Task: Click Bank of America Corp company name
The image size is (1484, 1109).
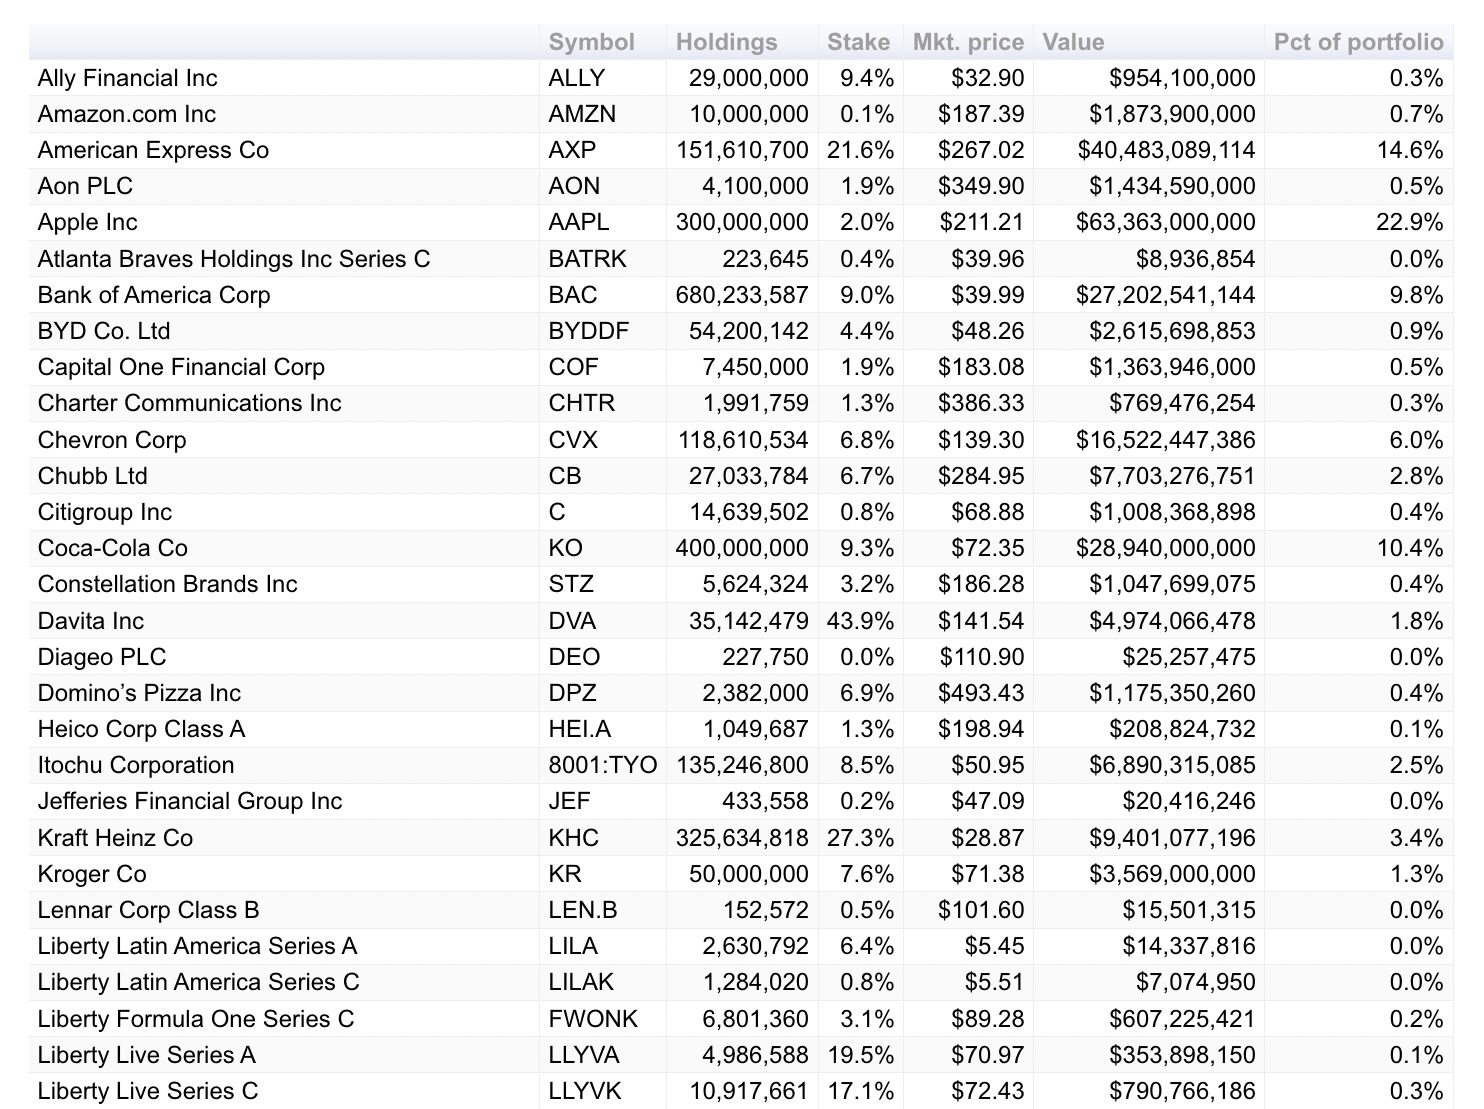Action: pyautogui.click(x=154, y=295)
